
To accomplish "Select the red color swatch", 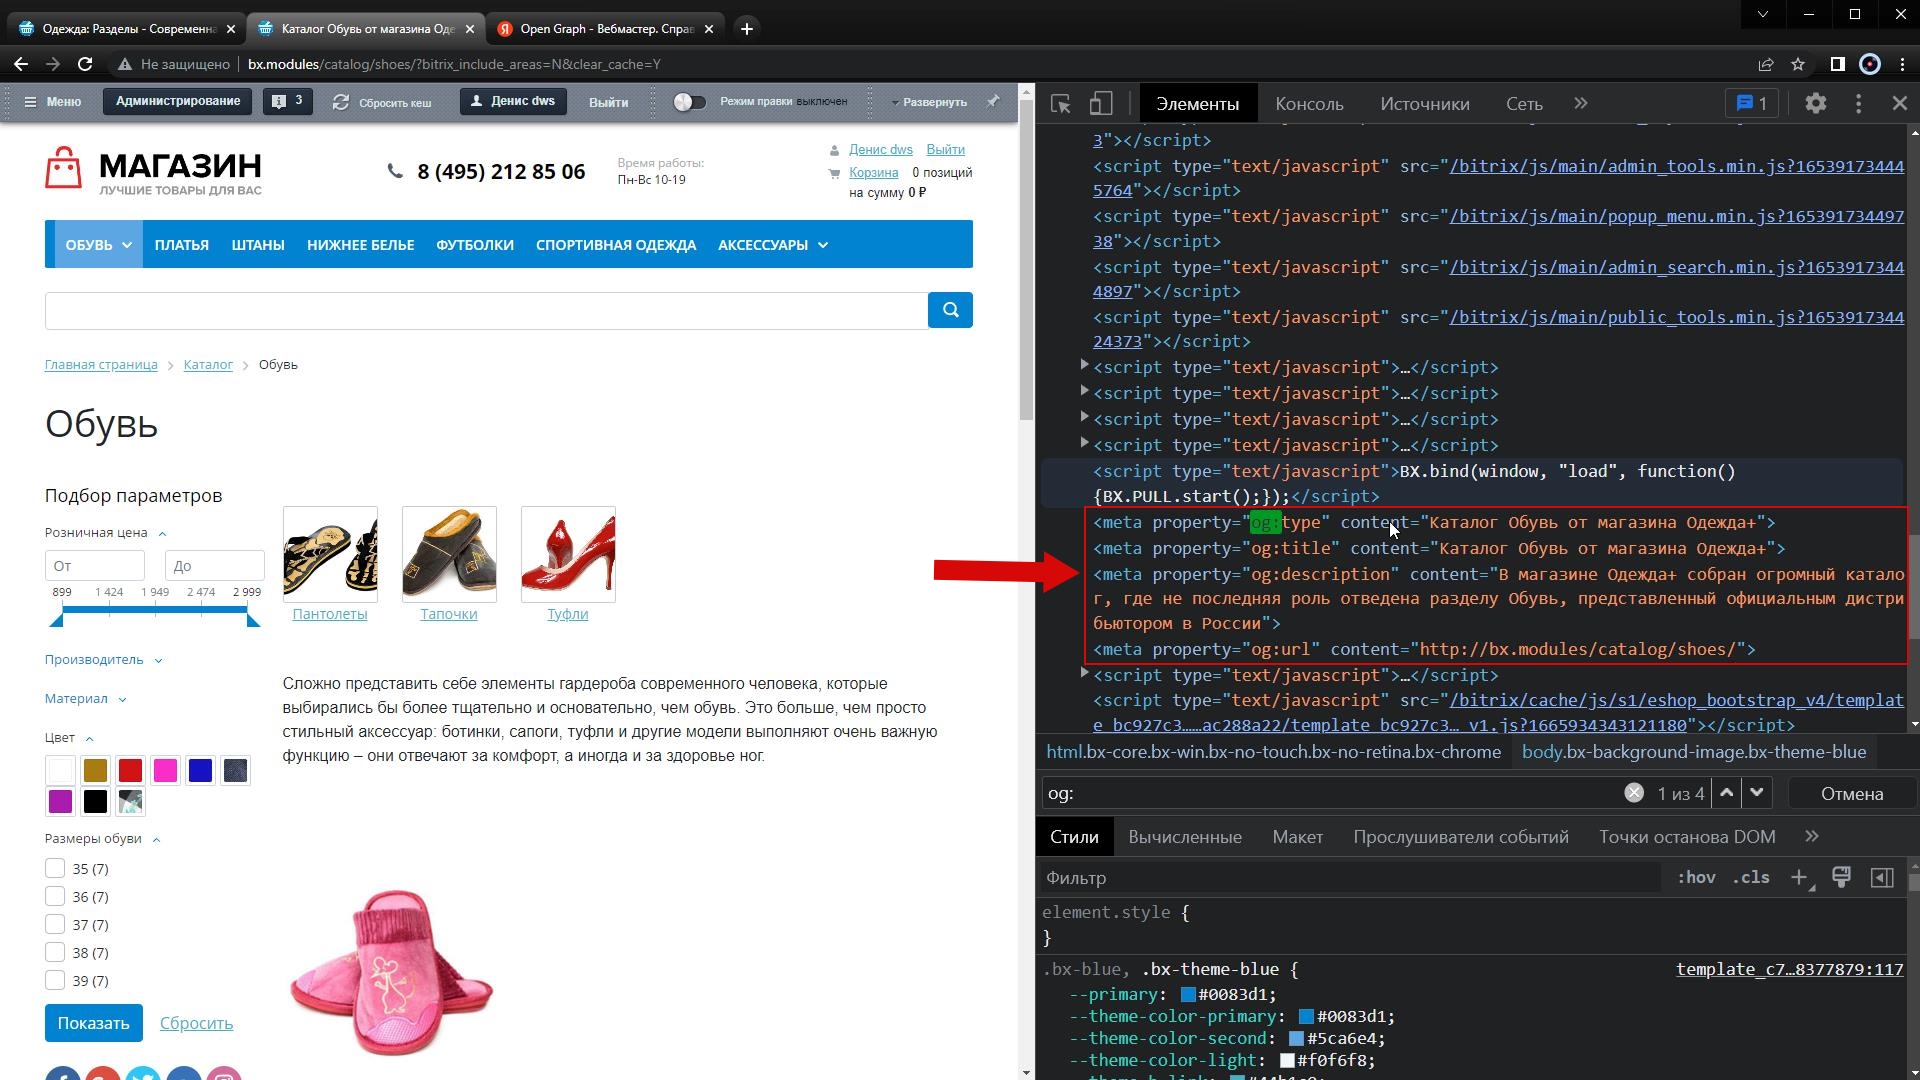I will pos(130,770).
